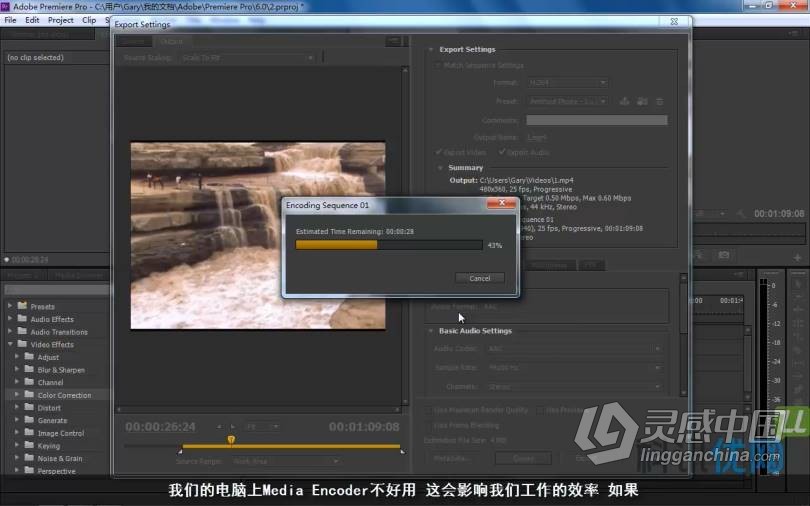Click the Premiere Pro title bar app icon

click(5, 6)
